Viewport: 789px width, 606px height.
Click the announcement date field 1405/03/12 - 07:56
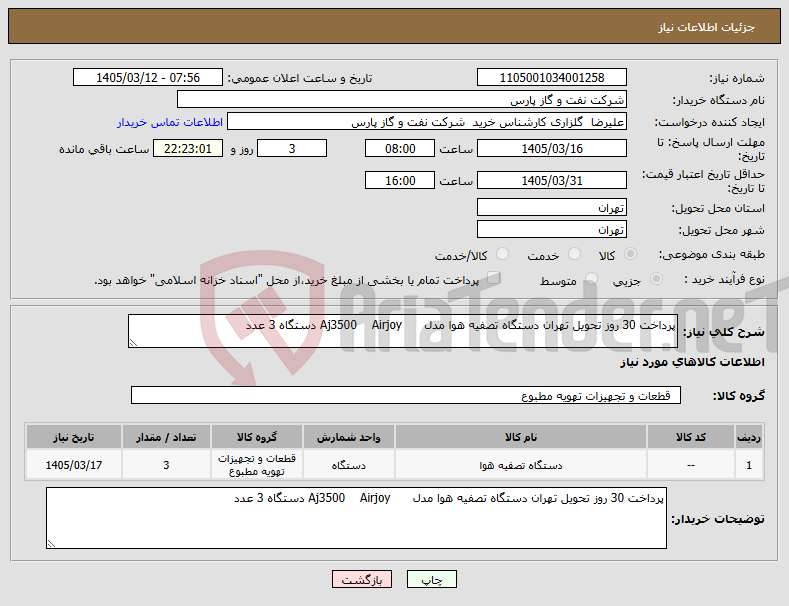click(148, 78)
